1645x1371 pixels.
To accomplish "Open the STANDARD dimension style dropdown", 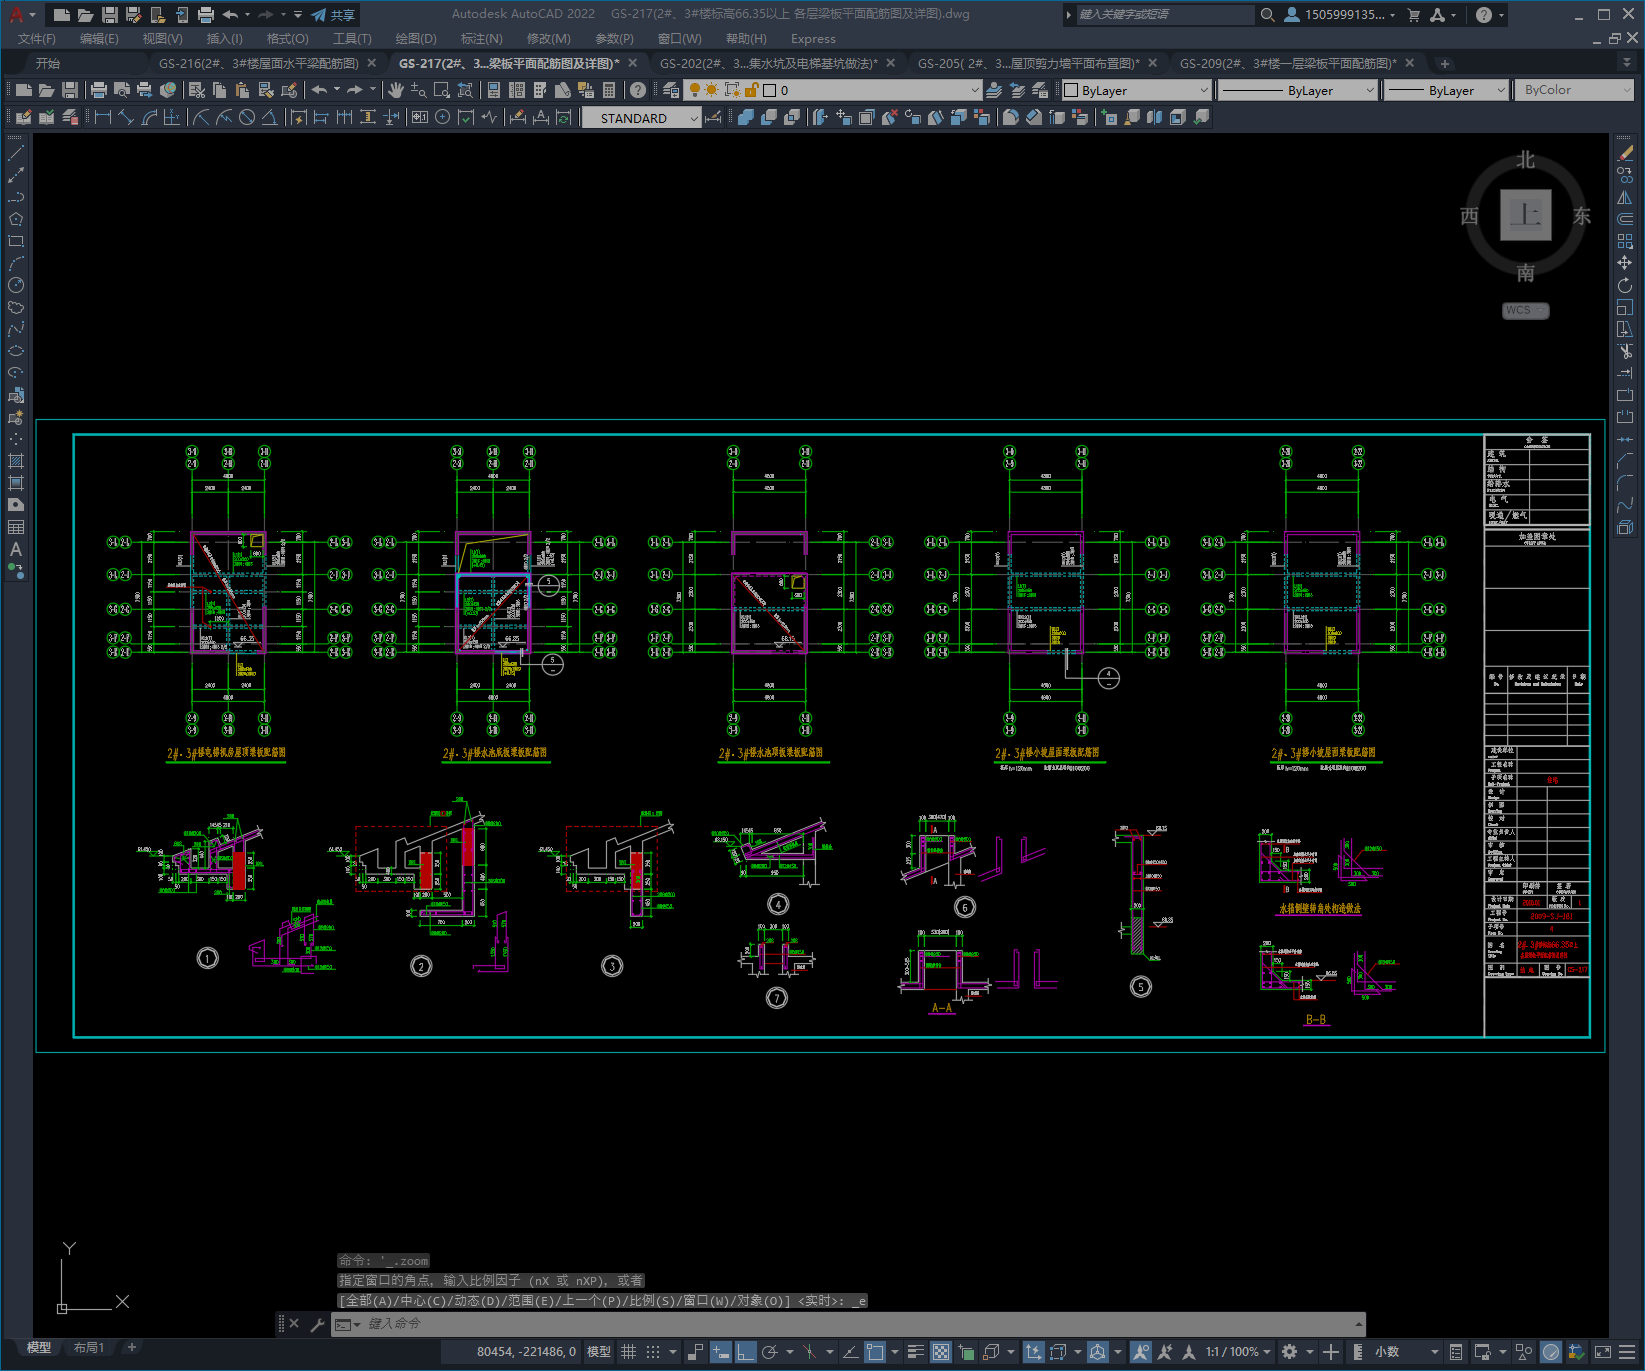I will (641, 118).
